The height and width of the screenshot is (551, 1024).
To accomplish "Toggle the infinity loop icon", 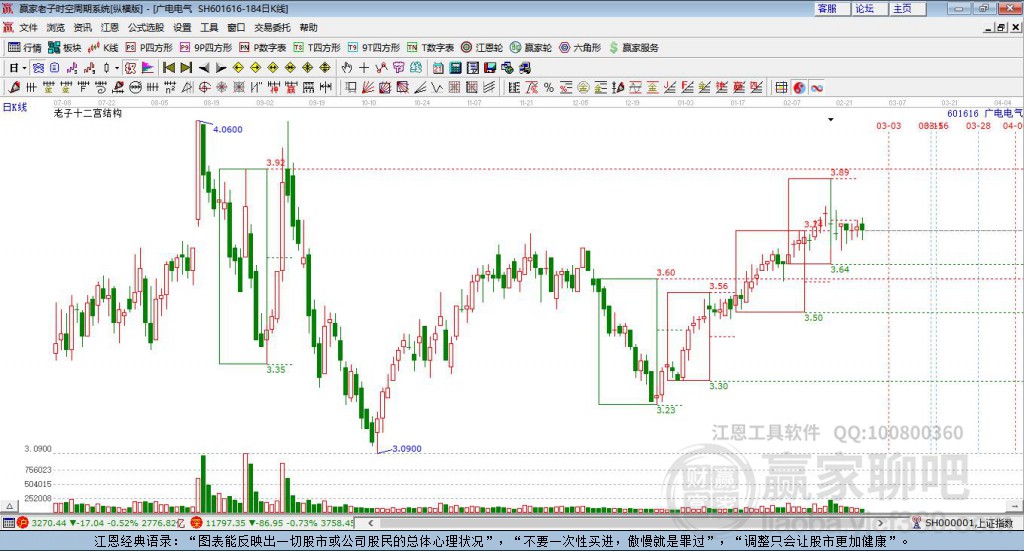I will pyautogui.click(x=817, y=87).
